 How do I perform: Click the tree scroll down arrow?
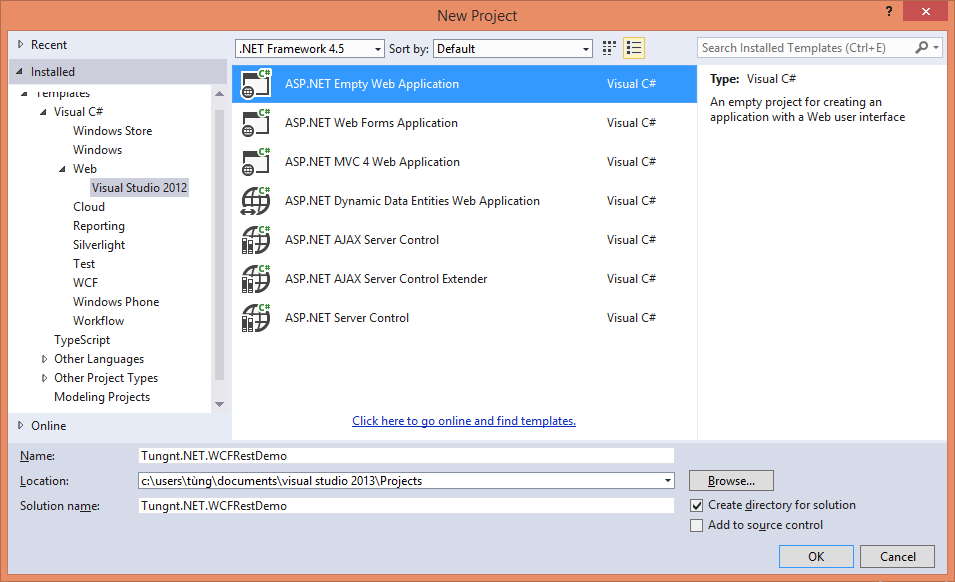tap(219, 404)
